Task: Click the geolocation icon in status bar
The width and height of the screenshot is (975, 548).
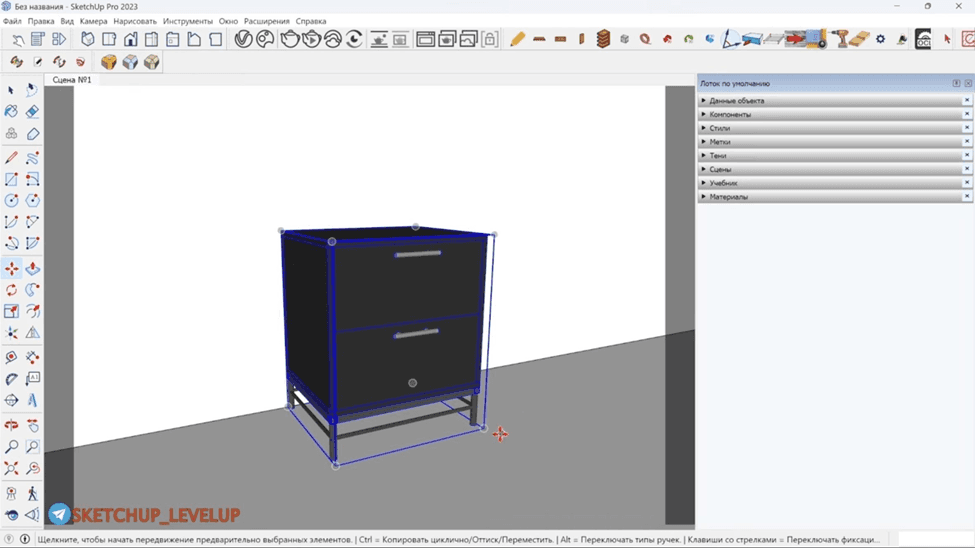Action: tap(9, 539)
